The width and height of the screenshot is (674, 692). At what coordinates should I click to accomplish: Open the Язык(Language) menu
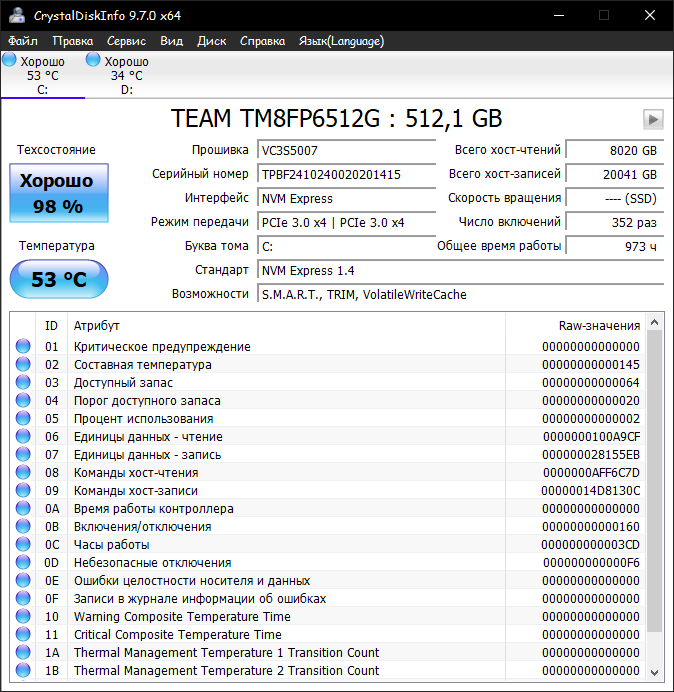[341, 41]
